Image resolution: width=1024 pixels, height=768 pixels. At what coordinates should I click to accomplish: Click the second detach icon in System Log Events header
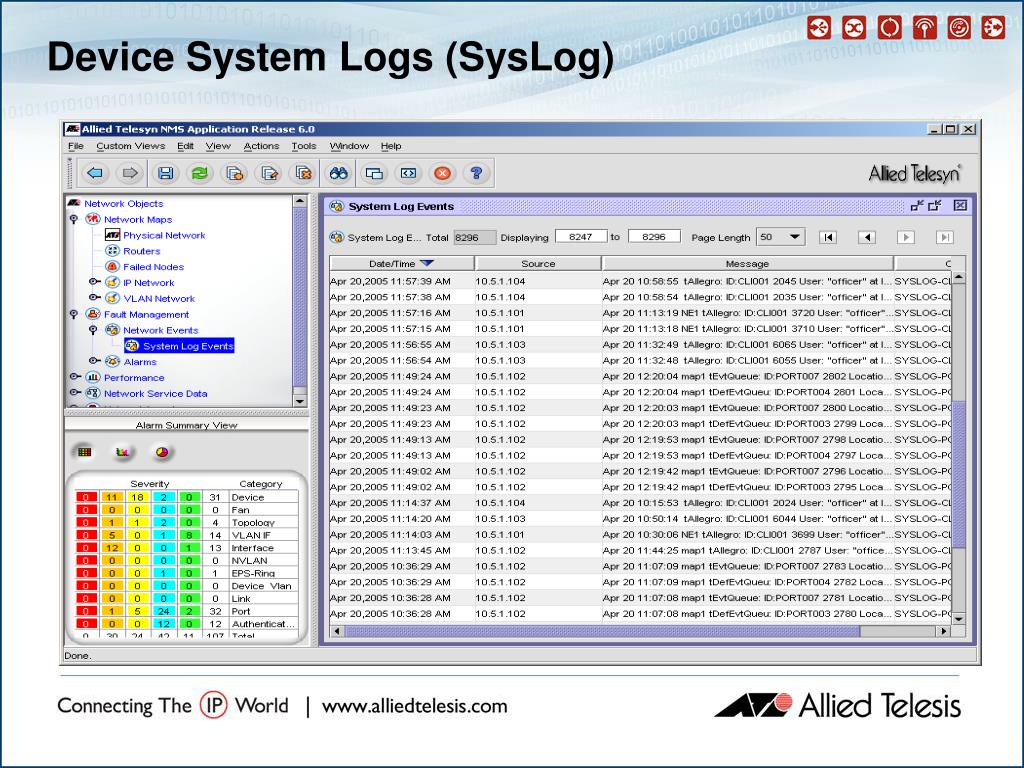pos(935,206)
